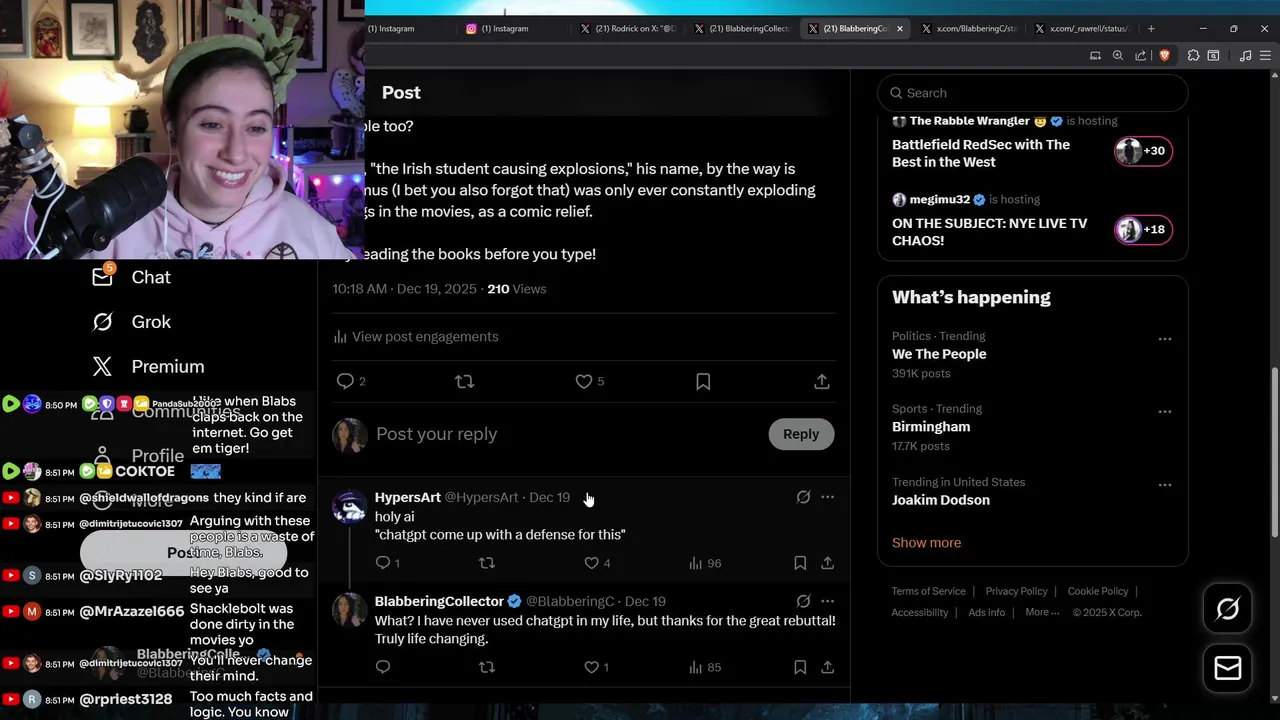Open BlabberingCollector profile name in reply
Image resolution: width=1280 pixels, height=720 pixels.
[439, 601]
